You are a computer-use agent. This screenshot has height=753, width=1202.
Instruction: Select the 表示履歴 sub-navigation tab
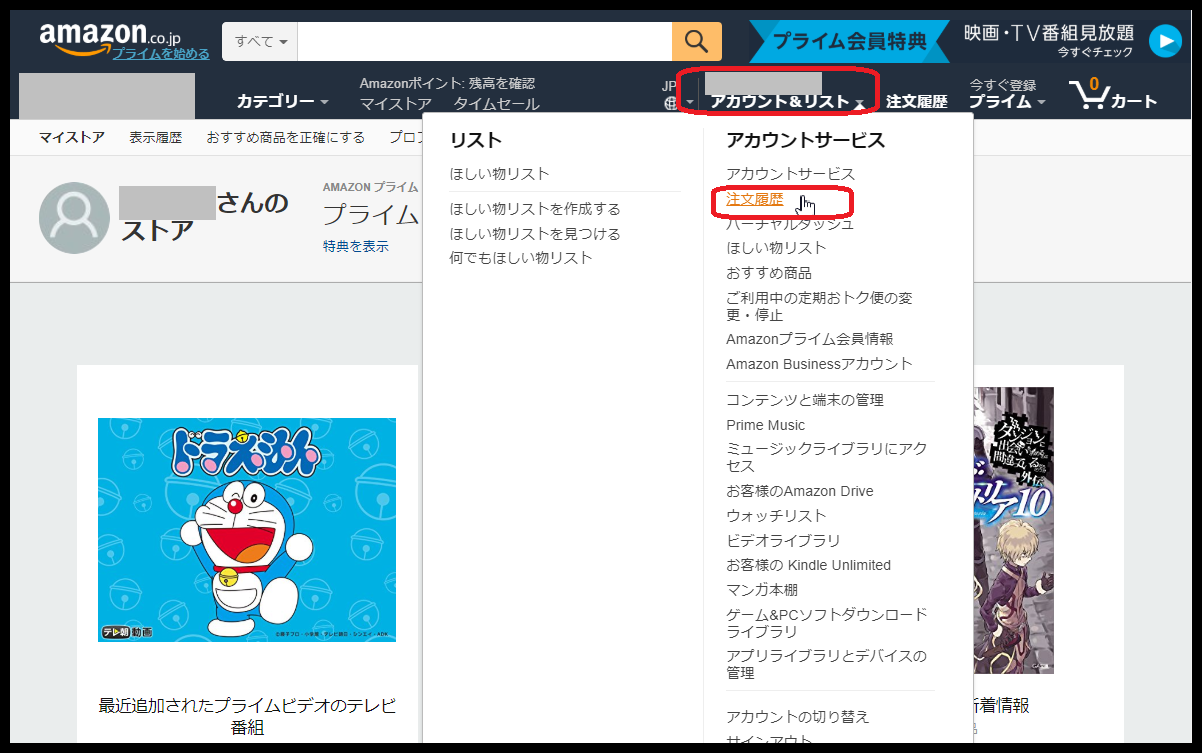(155, 137)
